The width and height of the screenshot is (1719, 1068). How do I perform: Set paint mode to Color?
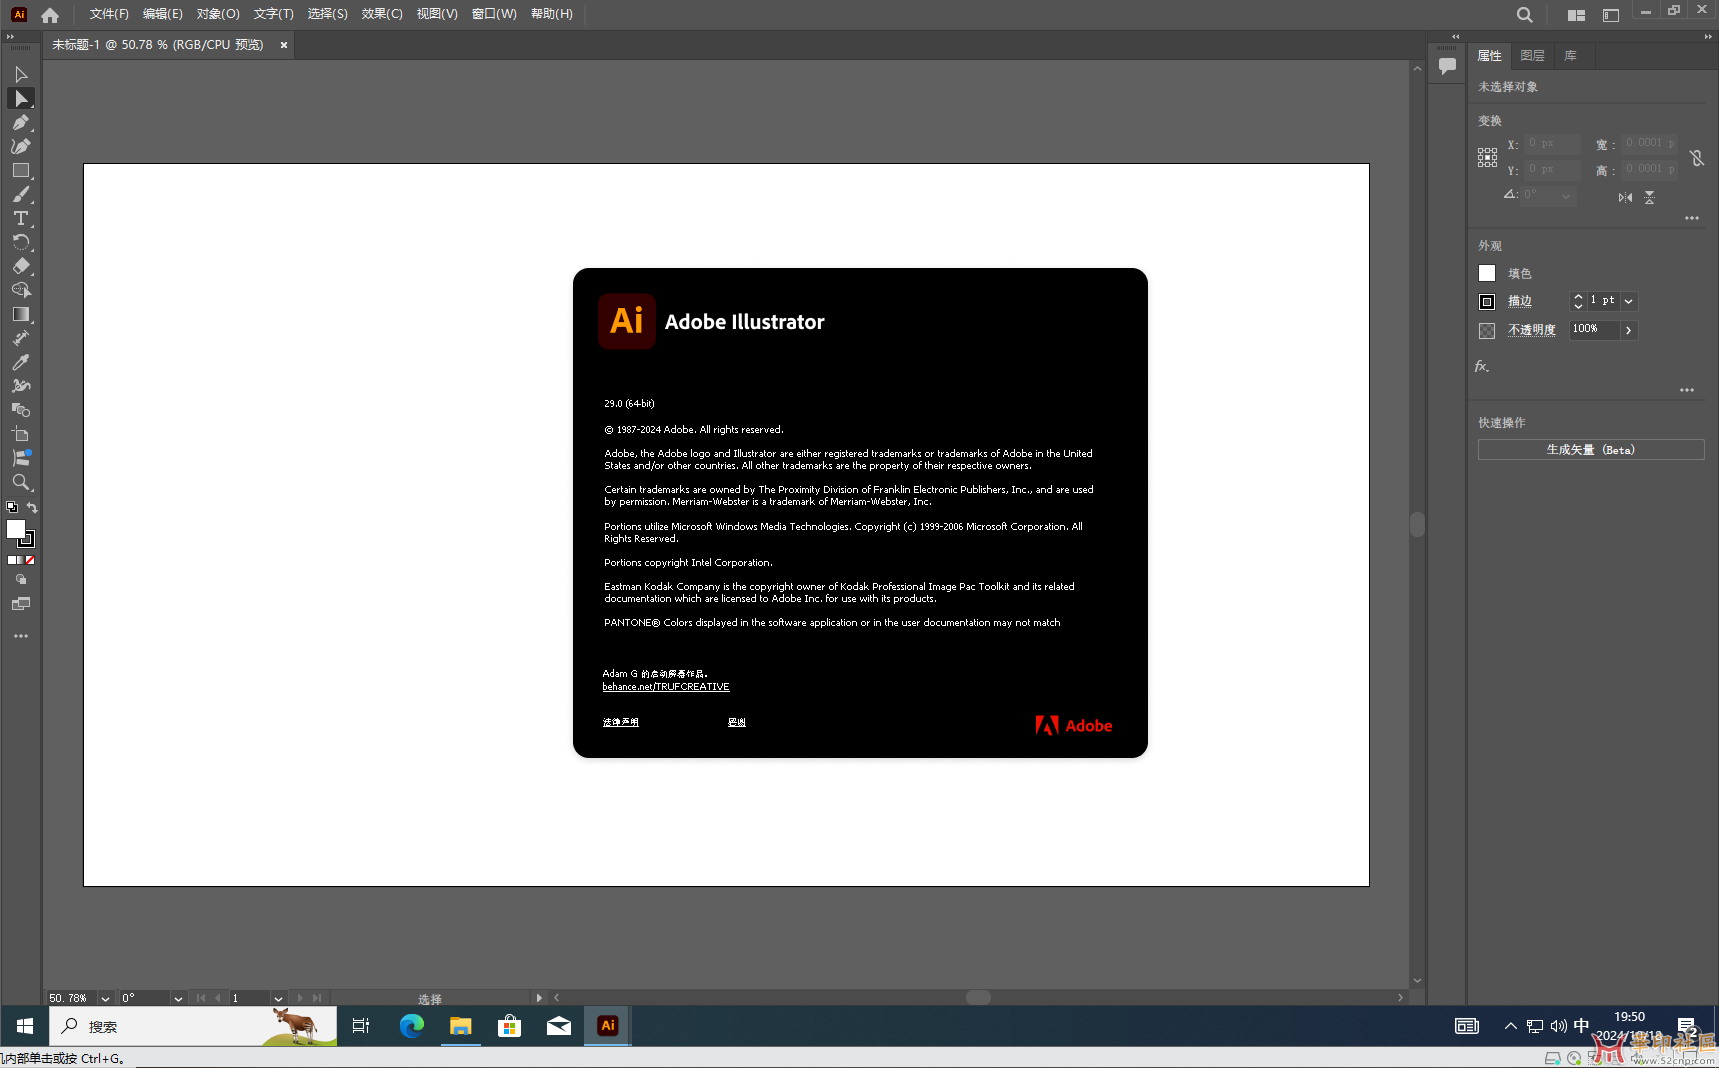pyautogui.click(x=10, y=560)
